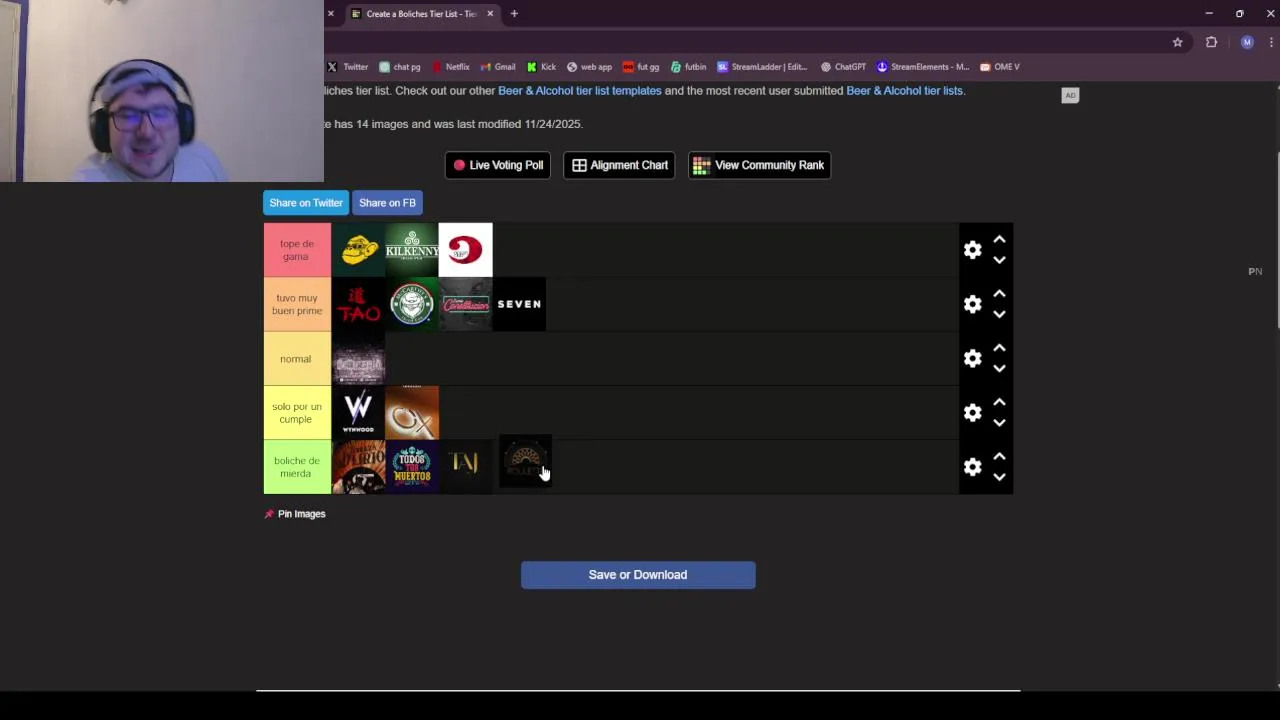Viewport: 1280px width, 720px height.
Task: Move 'normal' row up with arrow
Action: [x=999, y=348]
